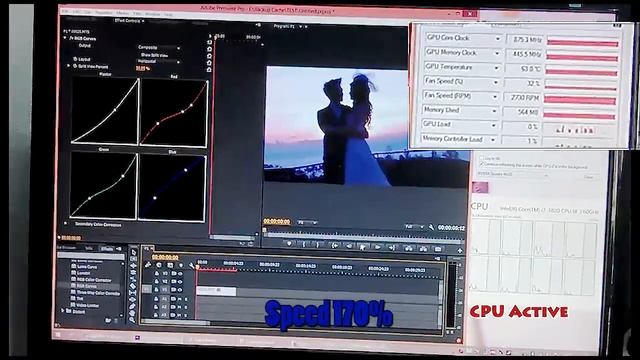The image size is (640, 360).
Task: Click Add Marker in Program monitor controls
Action: click(289, 244)
